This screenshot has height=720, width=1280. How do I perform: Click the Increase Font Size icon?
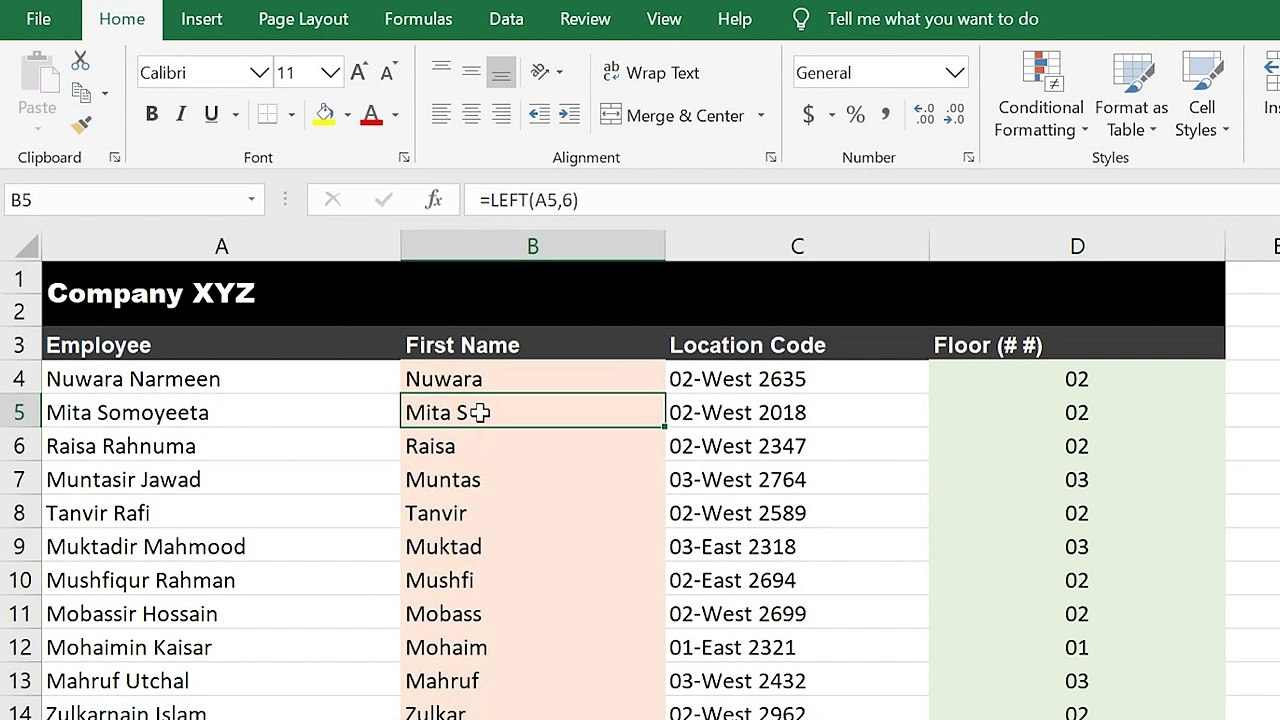359,73
